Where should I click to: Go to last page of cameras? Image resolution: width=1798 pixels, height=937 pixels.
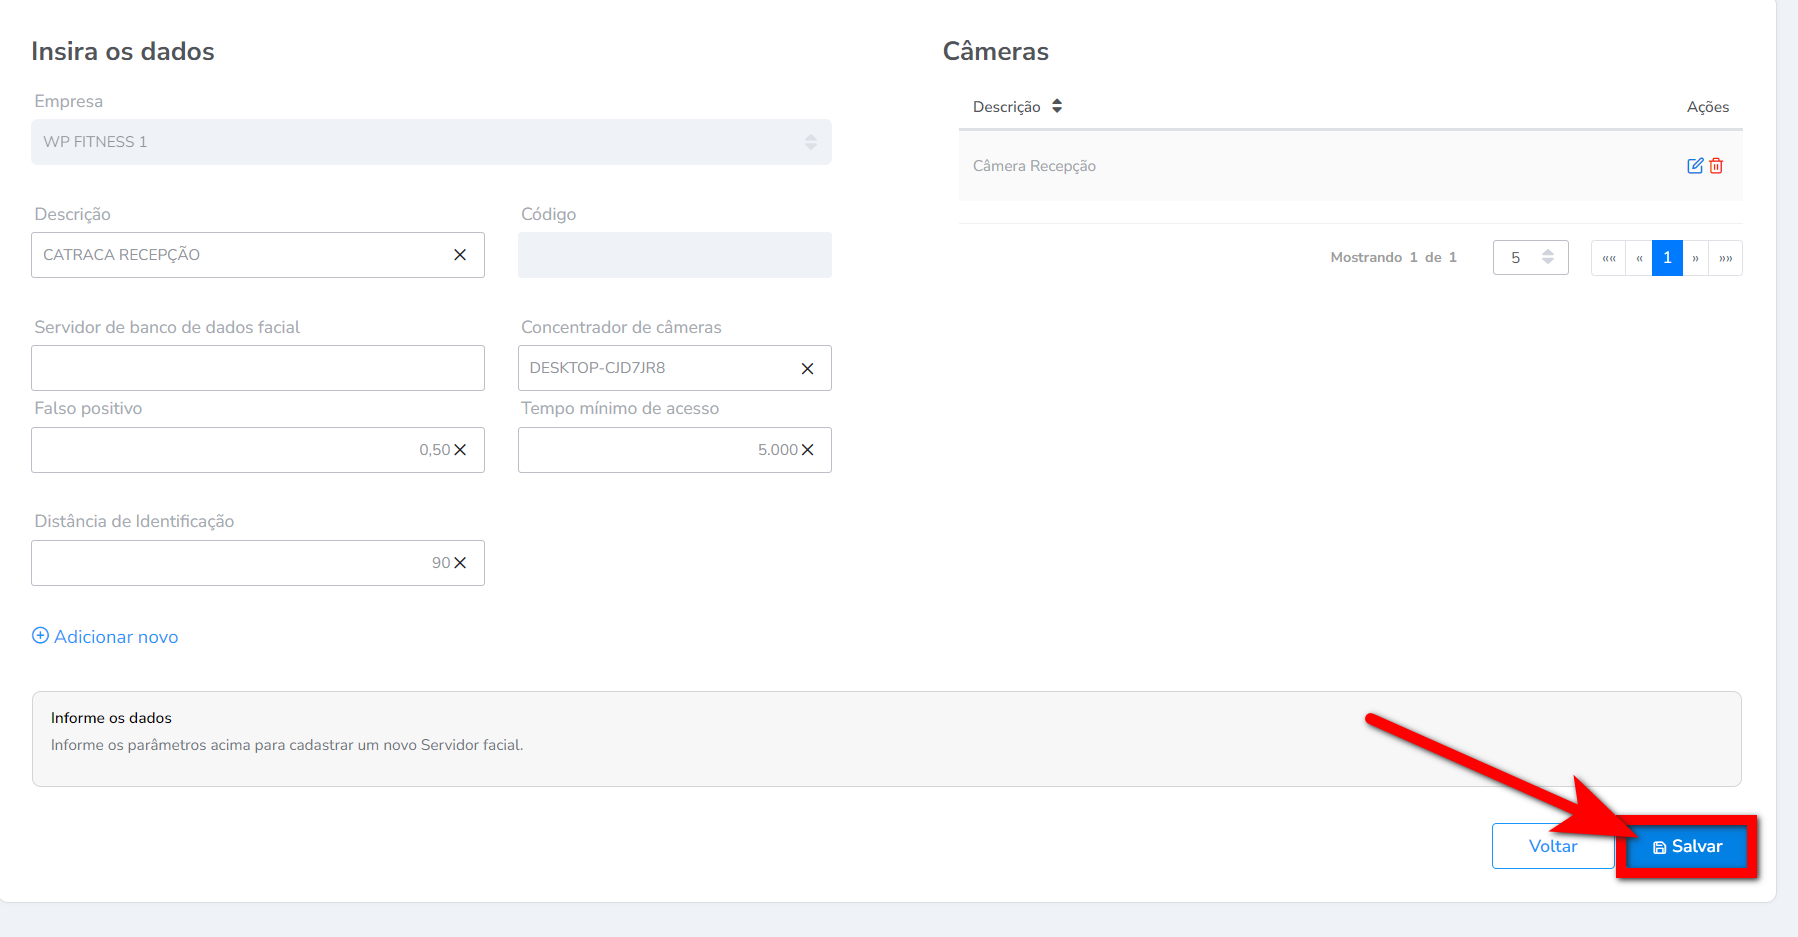[x=1725, y=258]
